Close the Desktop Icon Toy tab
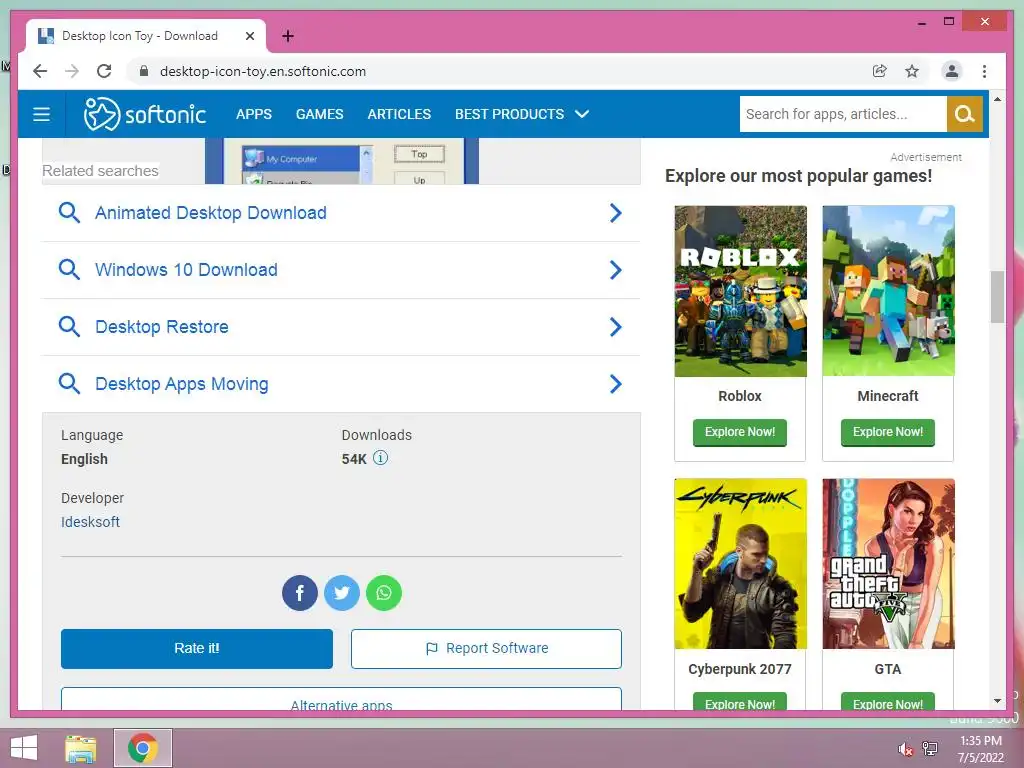 point(249,36)
